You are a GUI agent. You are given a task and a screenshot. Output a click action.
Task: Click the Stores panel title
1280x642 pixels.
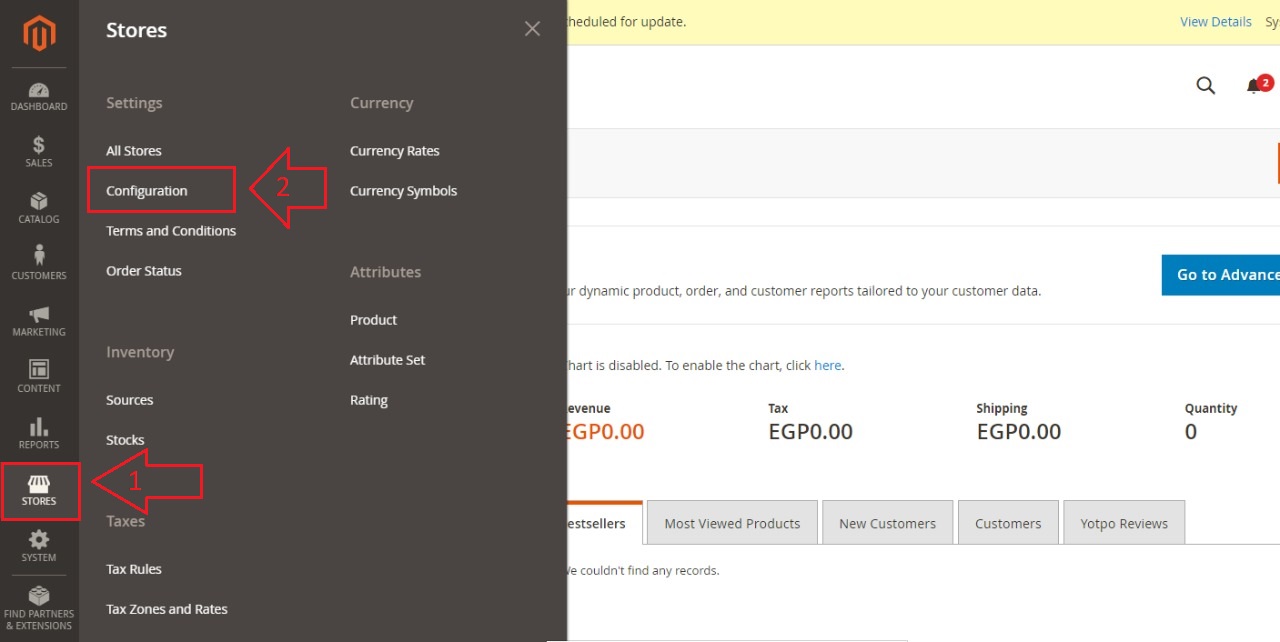tap(137, 30)
